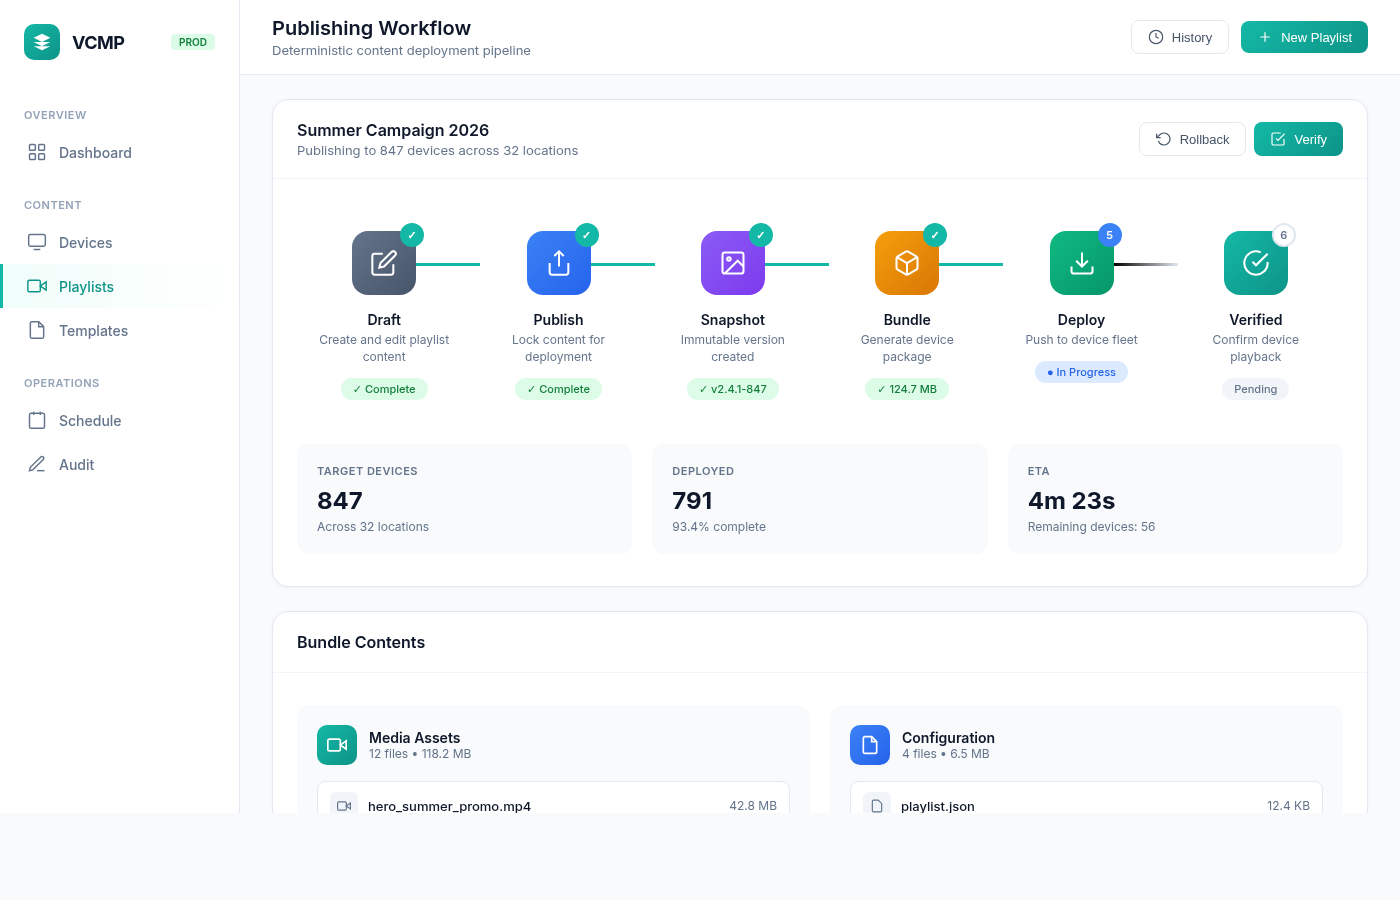The image size is (1400, 900).
Task: Select the Snapshot step image icon
Action: pos(733,263)
